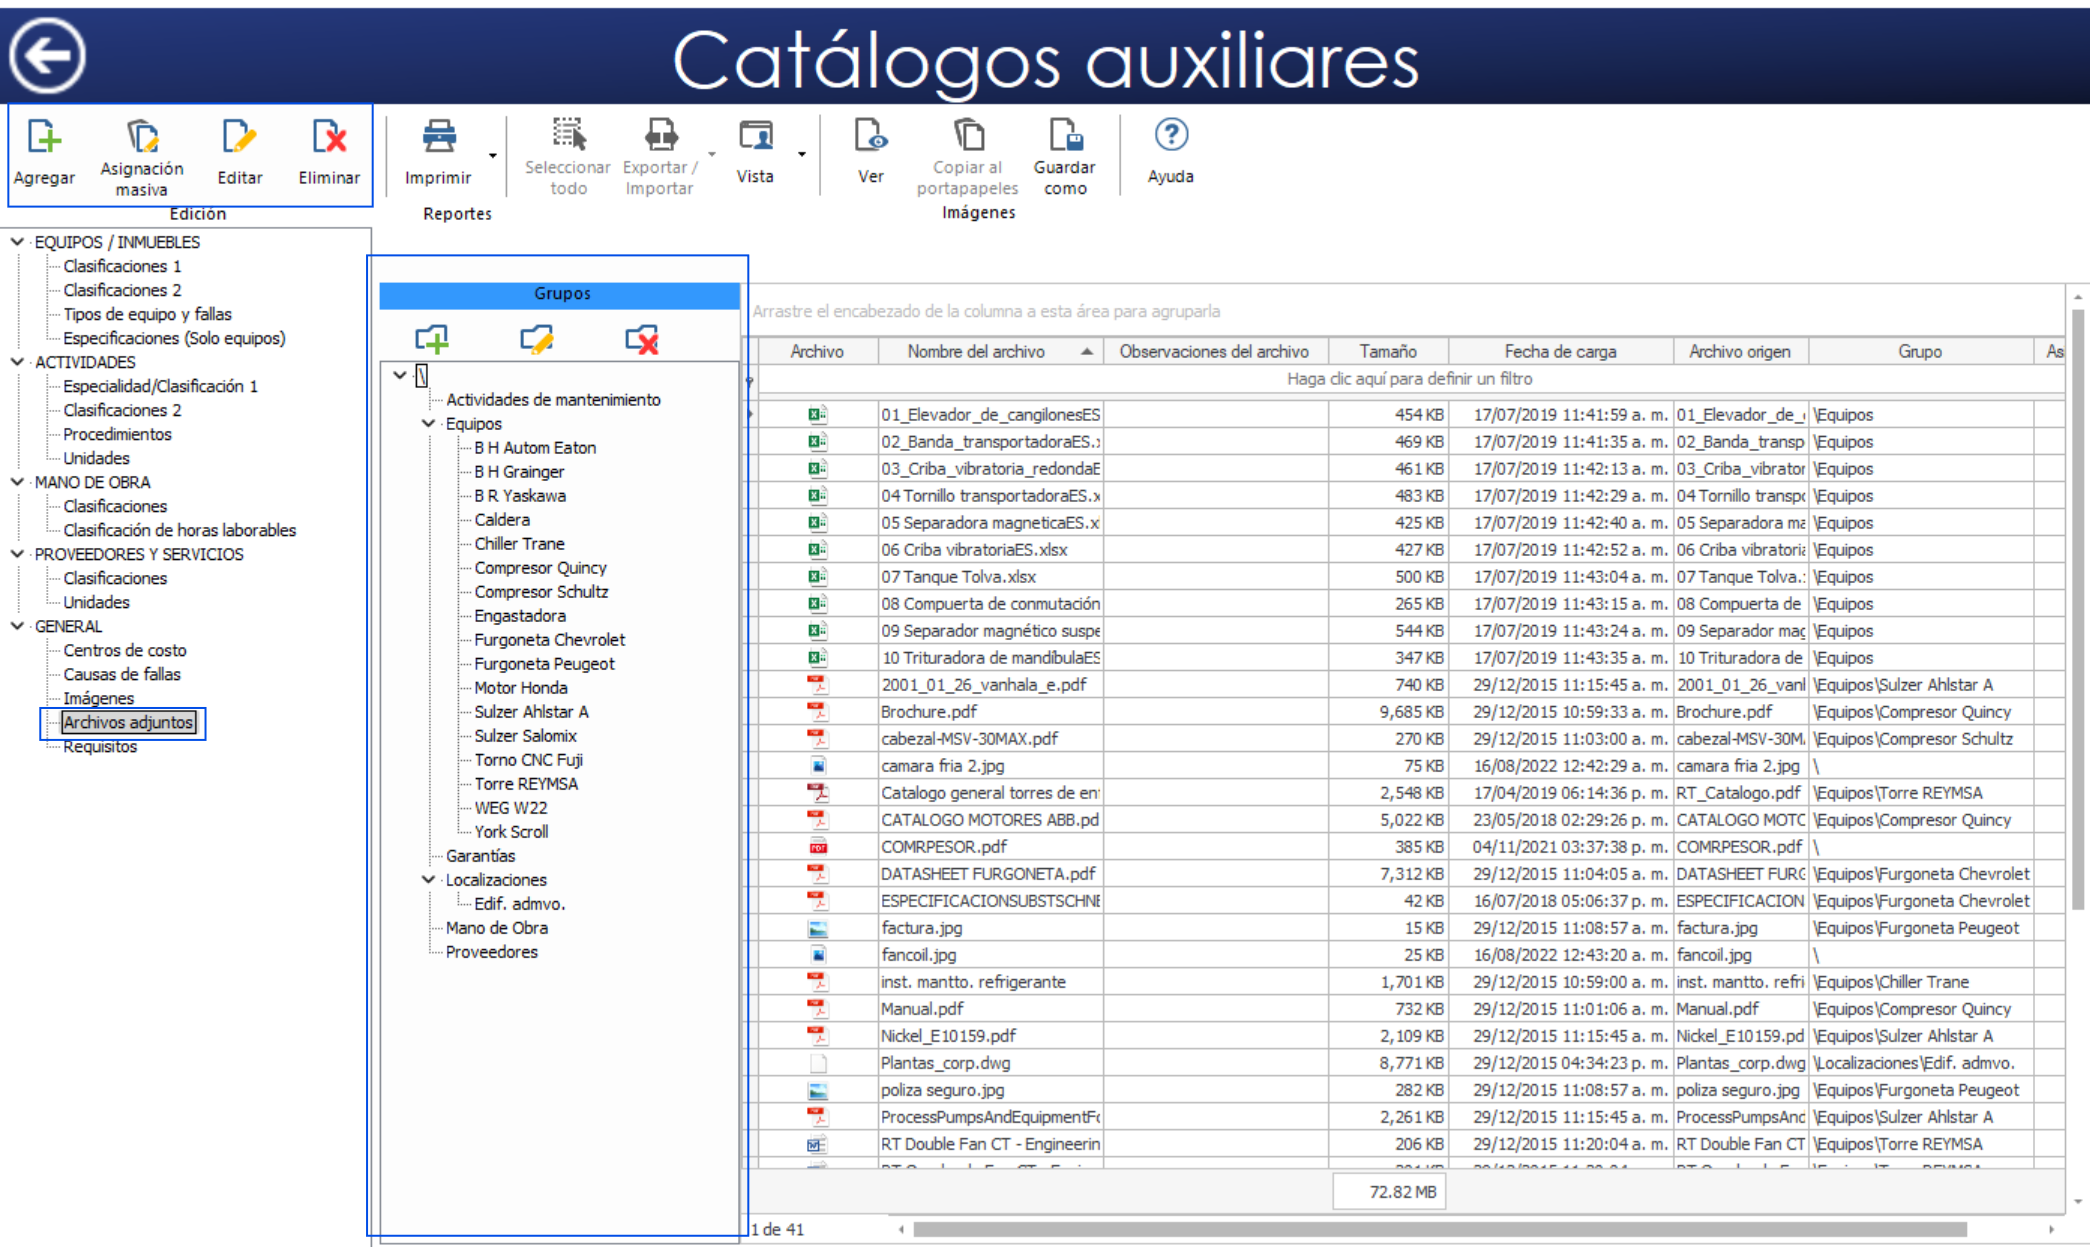This screenshot has width=2090, height=1247.
Task: Click red PDF icon of COMRPESOR.pdf row
Action: (817, 847)
